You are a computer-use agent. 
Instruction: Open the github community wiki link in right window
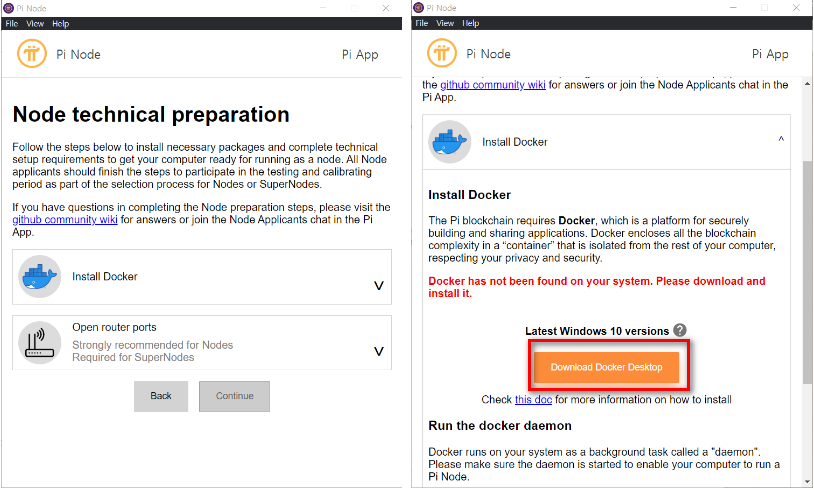coord(493,85)
